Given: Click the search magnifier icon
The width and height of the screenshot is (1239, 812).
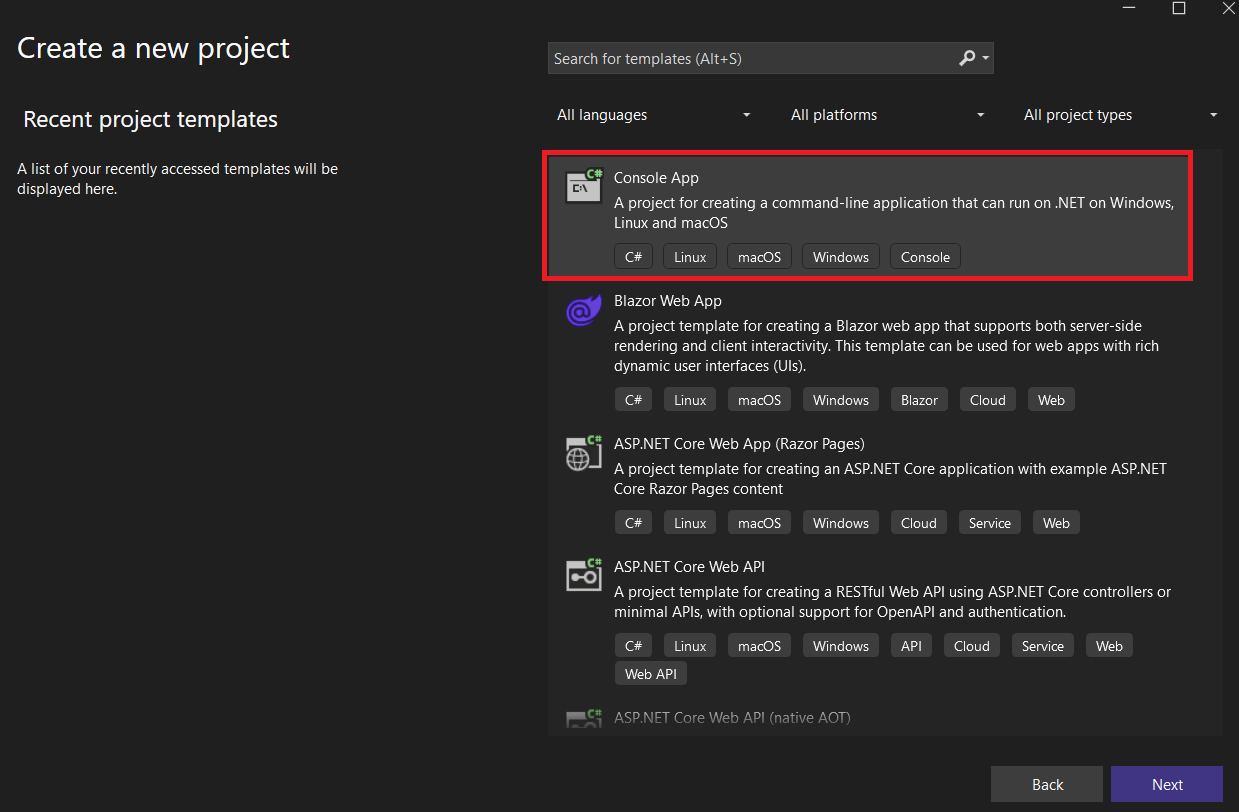Looking at the screenshot, I should tap(967, 59).
